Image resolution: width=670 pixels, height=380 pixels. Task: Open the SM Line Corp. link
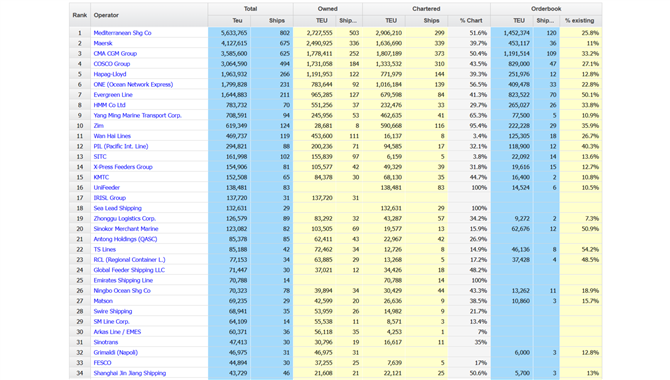click(111, 321)
